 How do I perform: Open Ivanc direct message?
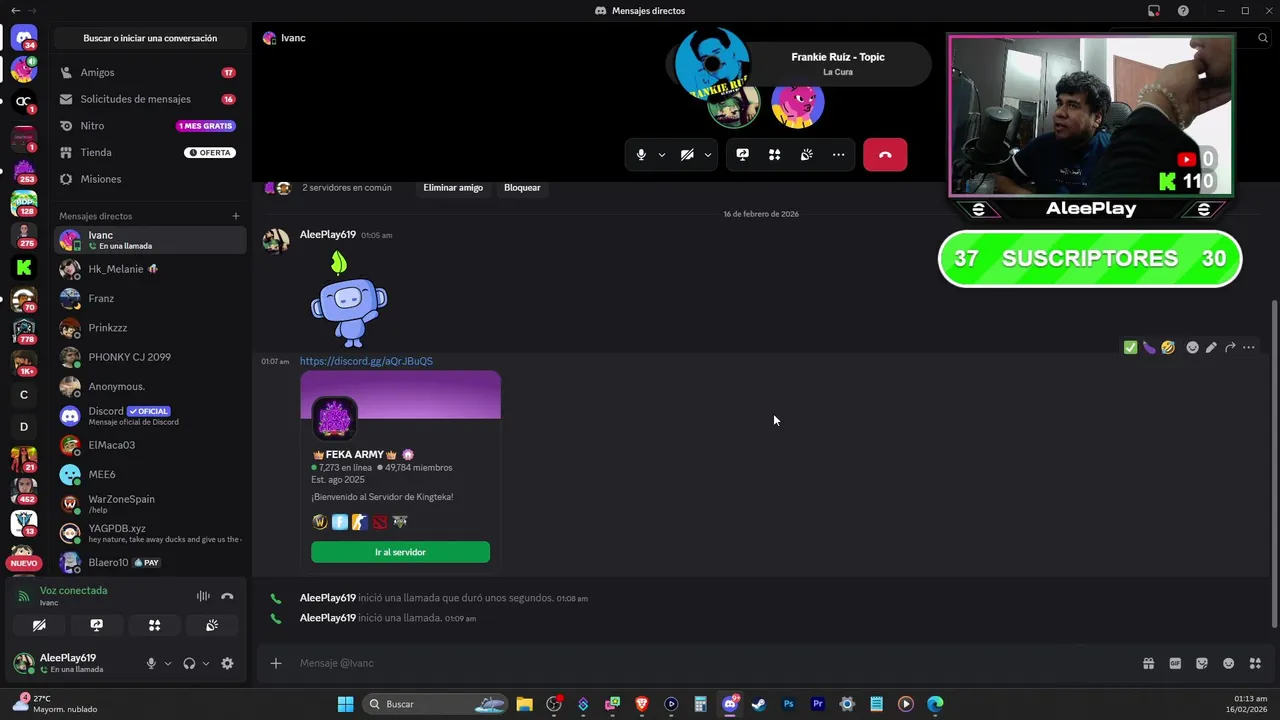150,240
